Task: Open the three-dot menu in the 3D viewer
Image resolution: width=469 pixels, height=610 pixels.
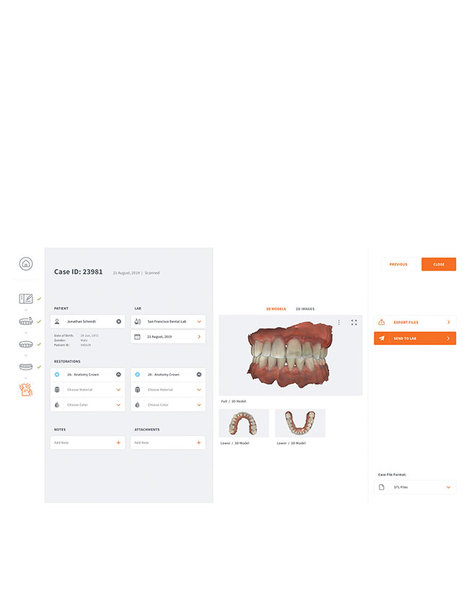Action: point(339,323)
